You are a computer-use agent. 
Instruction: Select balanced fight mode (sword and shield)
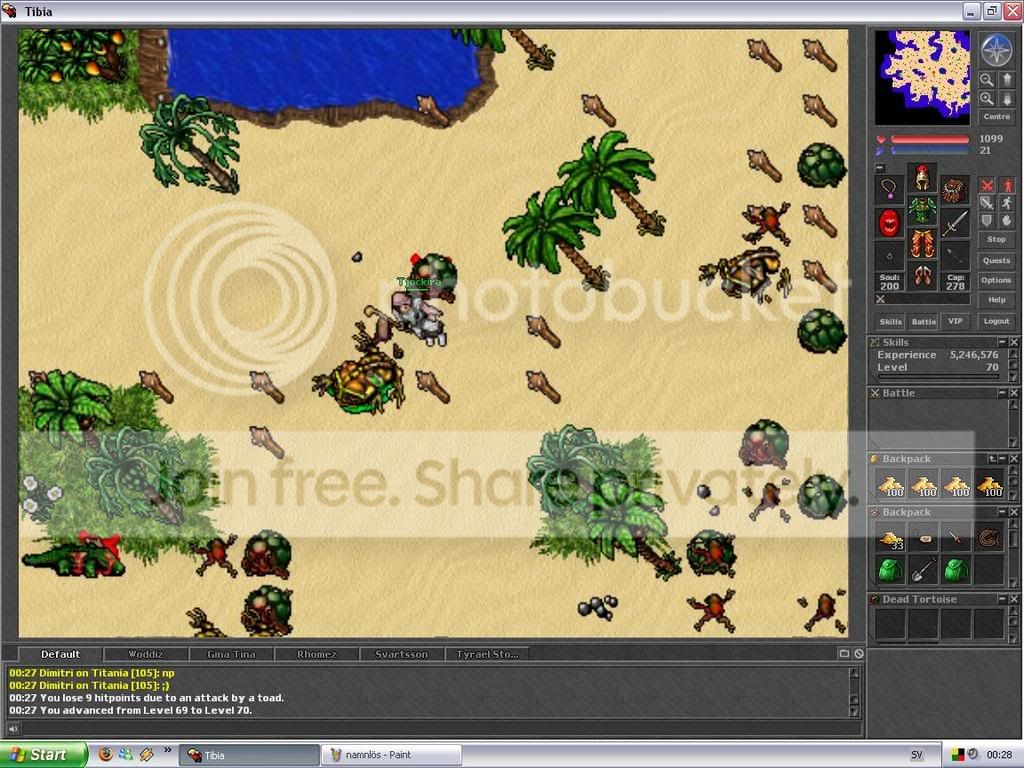987,203
